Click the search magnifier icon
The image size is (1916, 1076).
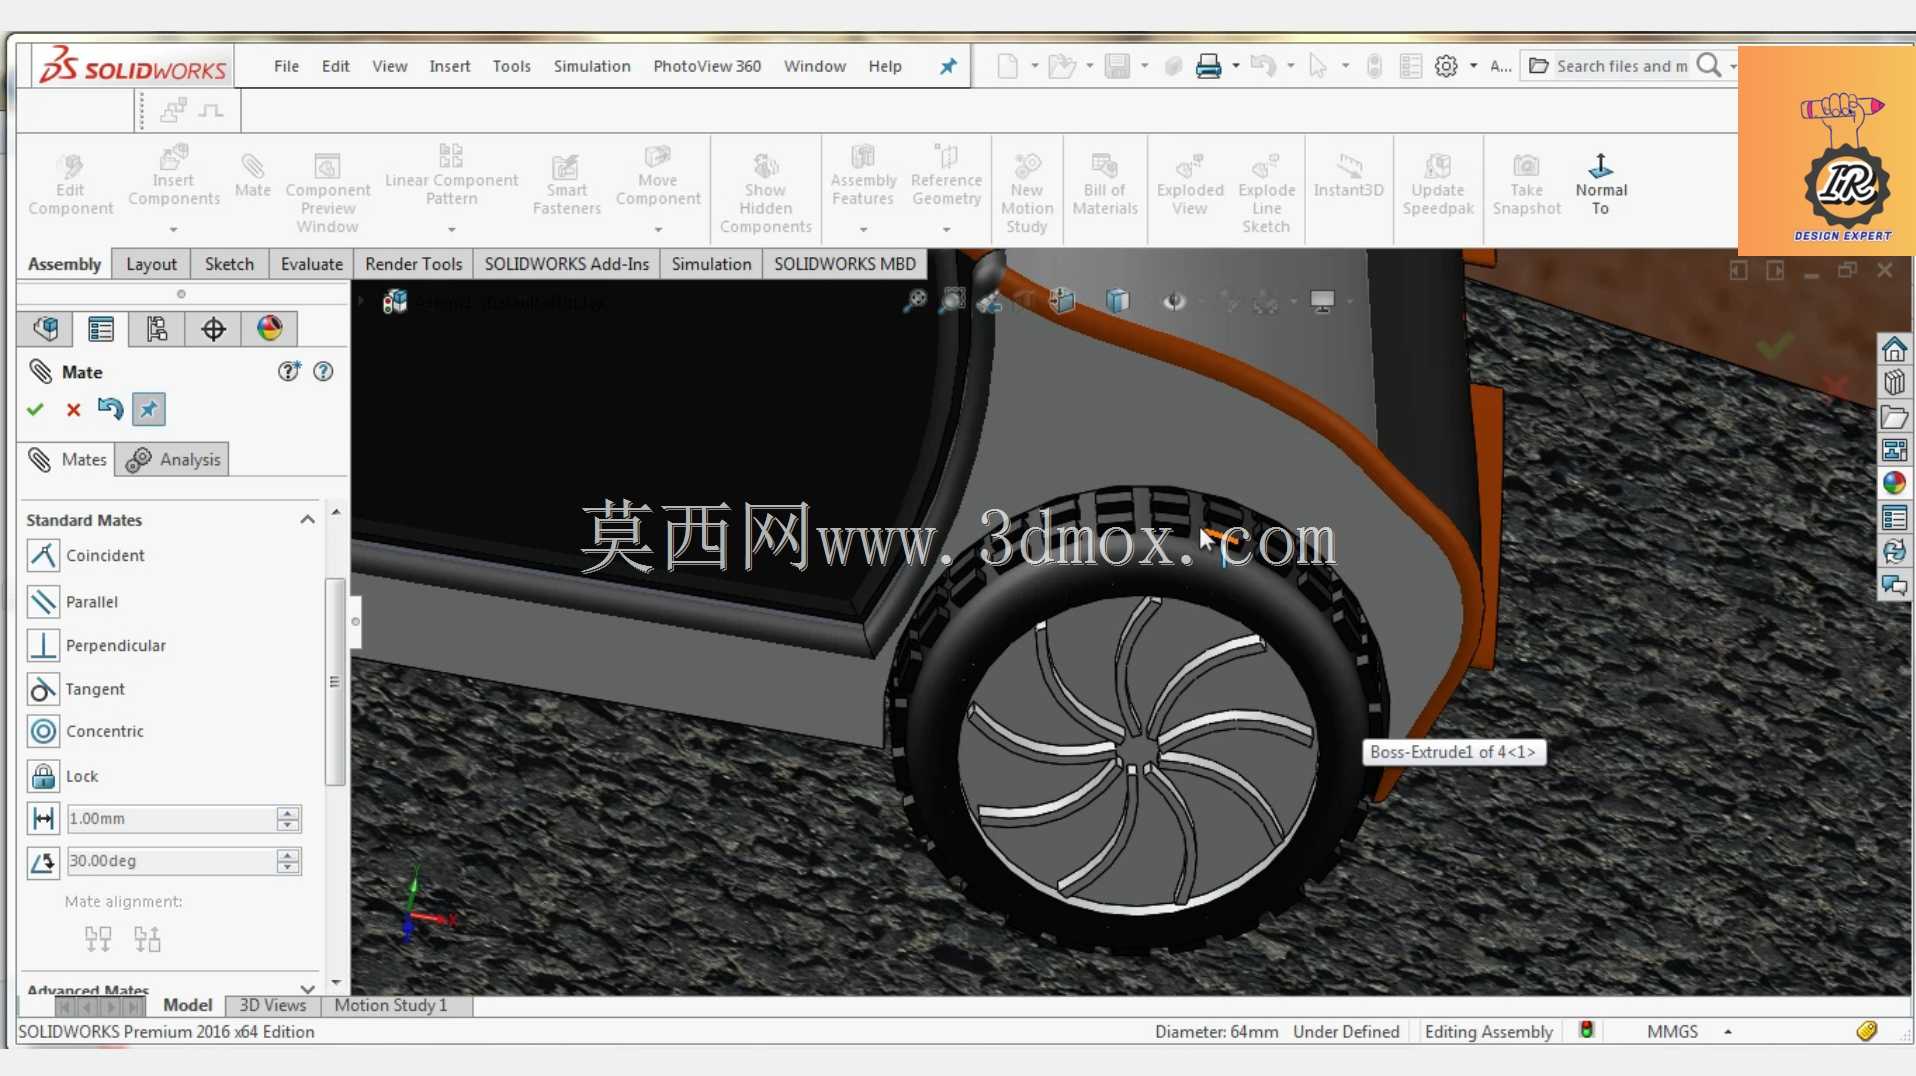1709,66
